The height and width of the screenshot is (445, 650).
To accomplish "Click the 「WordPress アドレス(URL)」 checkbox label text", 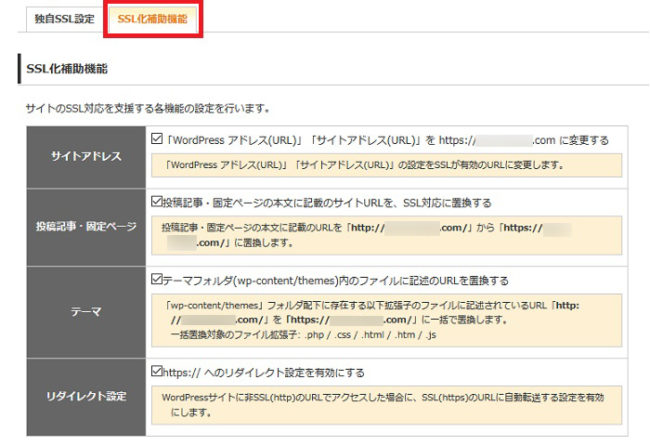I will [x=386, y=140].
